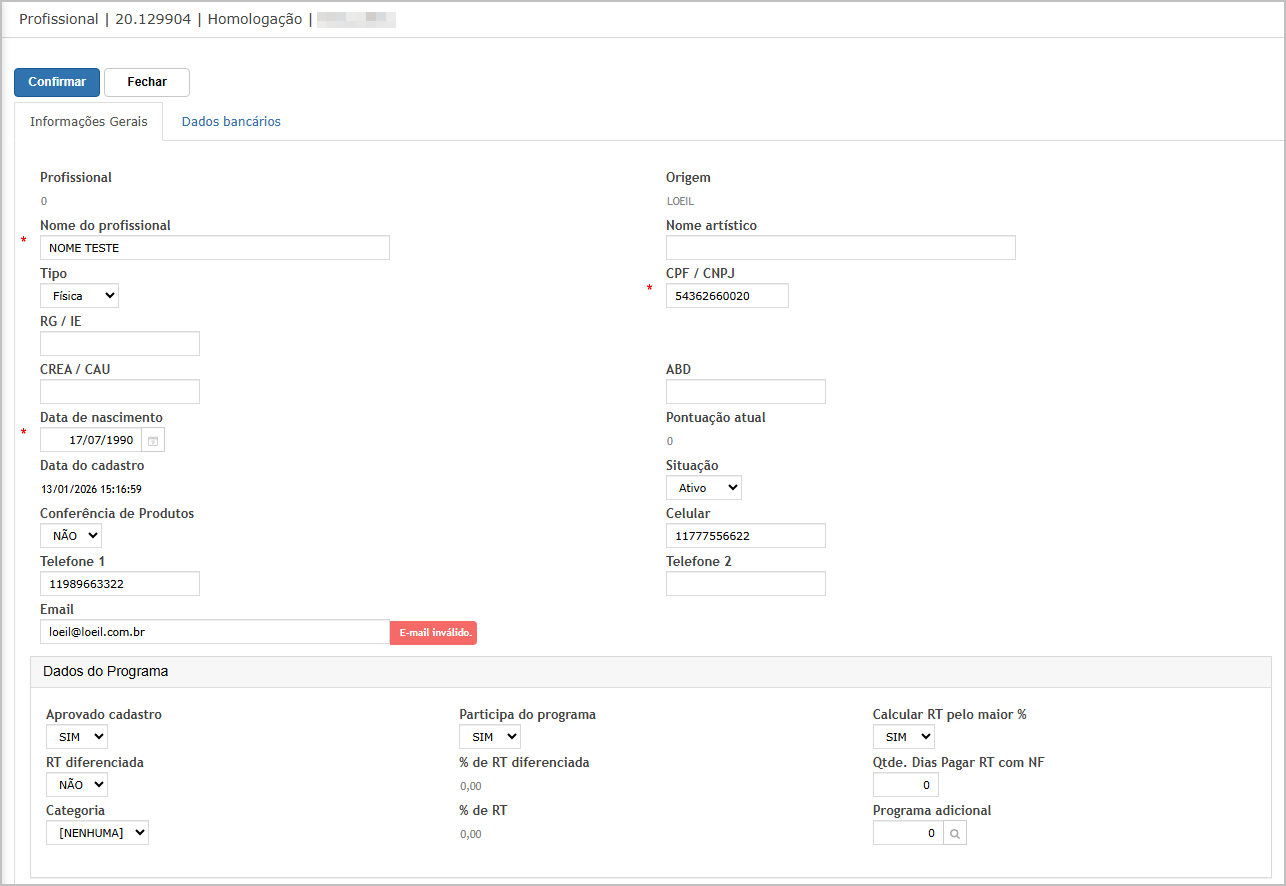
Task: Expand the Situação dropdown set to Ativo
Action: [x=703, y=488]
